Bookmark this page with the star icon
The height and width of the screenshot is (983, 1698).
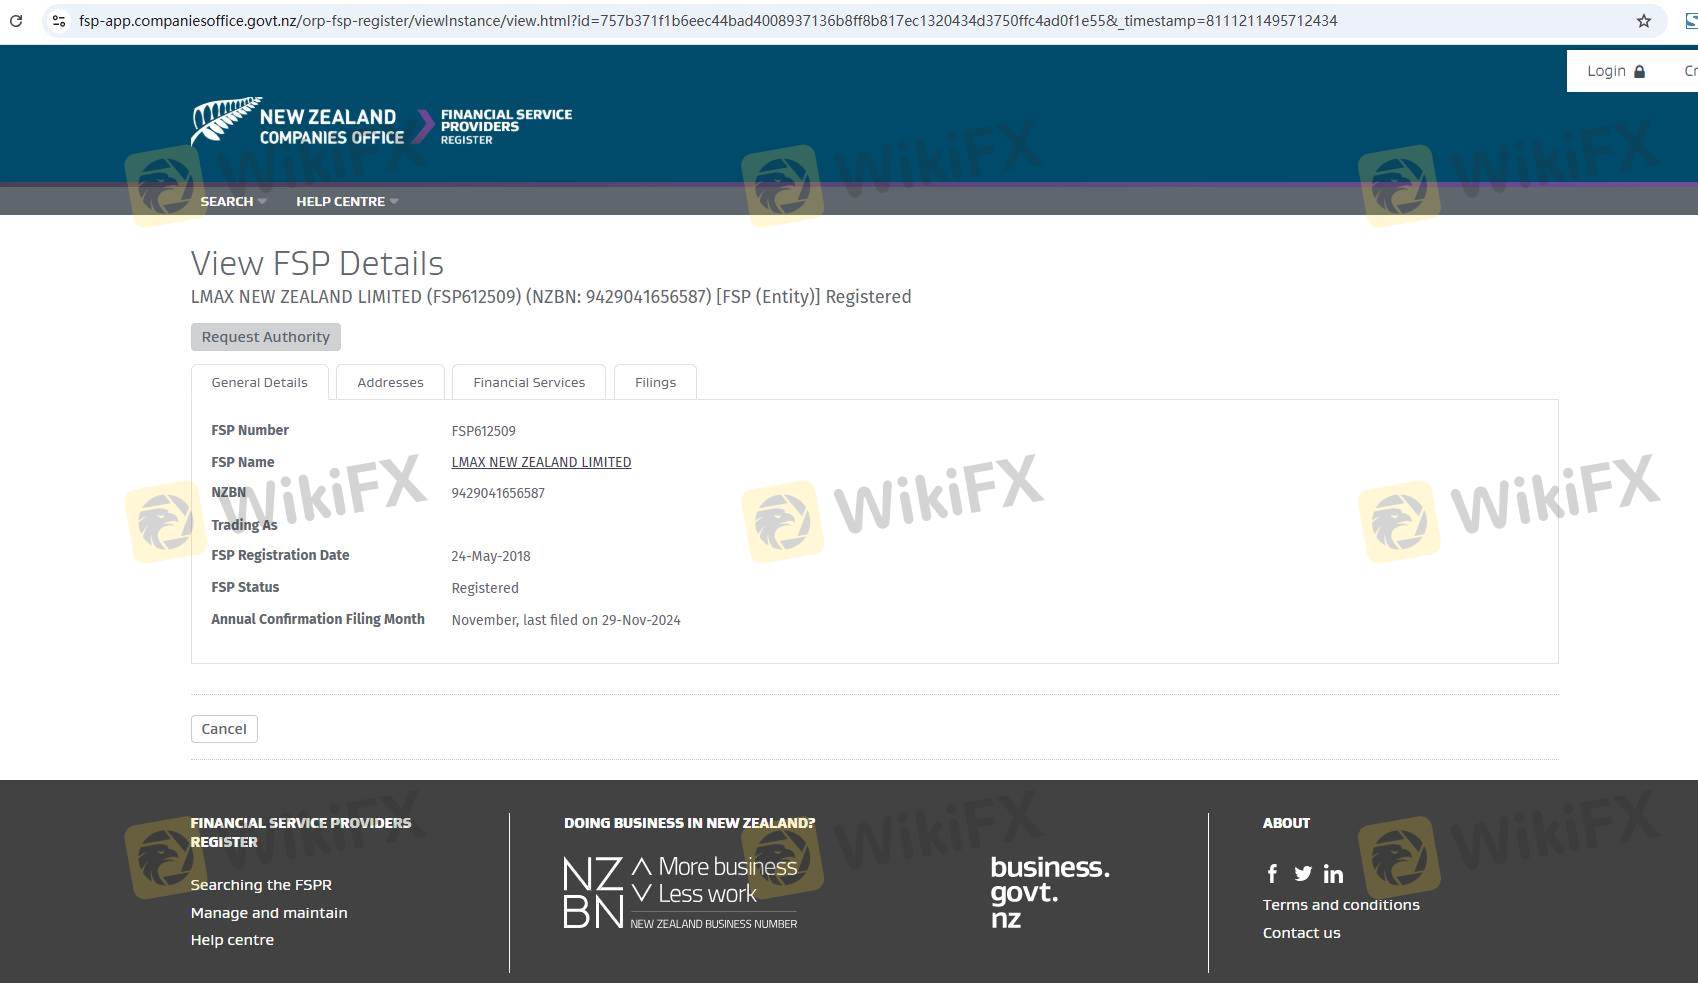pyautogui.click(x=1643, y=20)
